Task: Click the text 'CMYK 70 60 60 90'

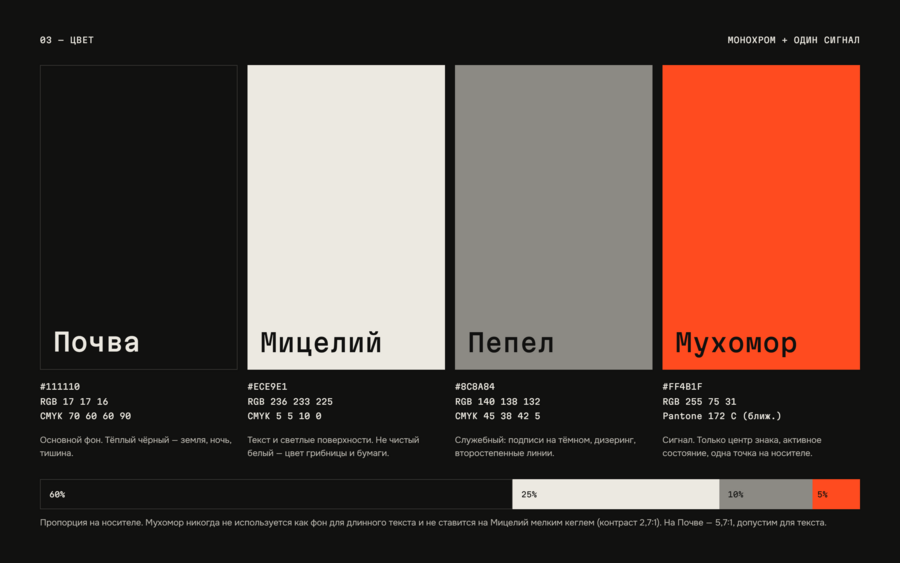Action: (x=86, y=416)
